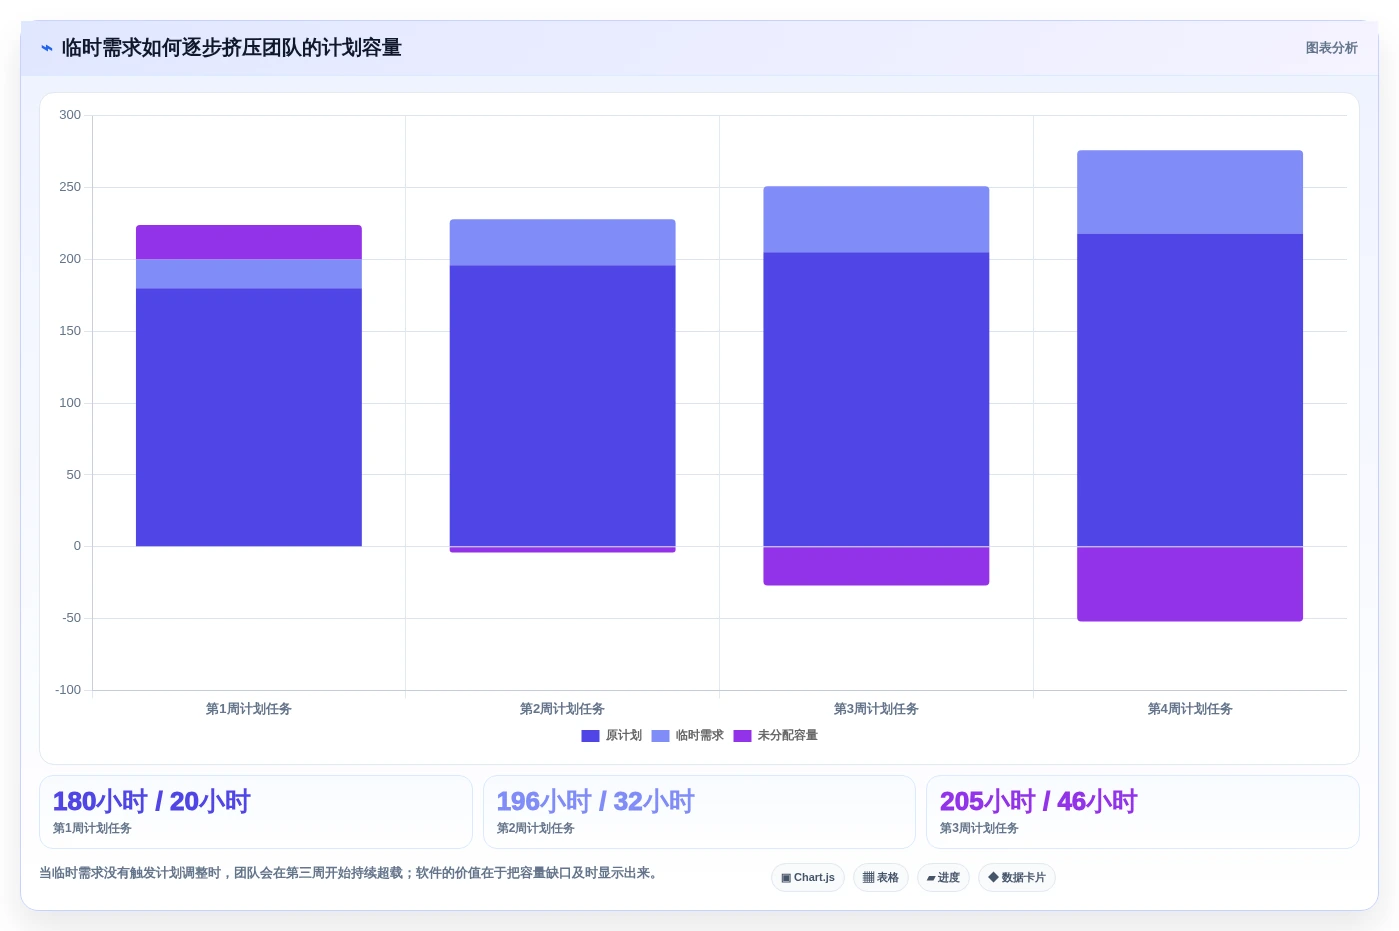Click the y-axis value -100
Image resolution: width=1399 pixels, height=931 pixels.
(68, 690)
